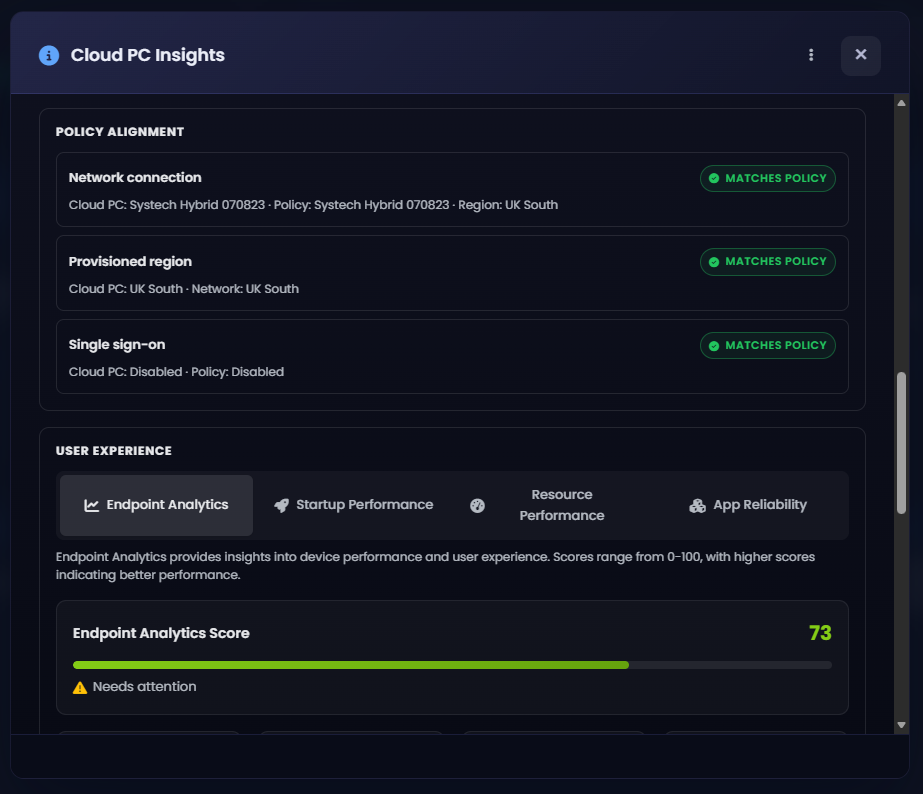Click the USER EXPERIENCE section heading
The height and width of the screenshot is (794, 923).
click(x=114, y=451)
